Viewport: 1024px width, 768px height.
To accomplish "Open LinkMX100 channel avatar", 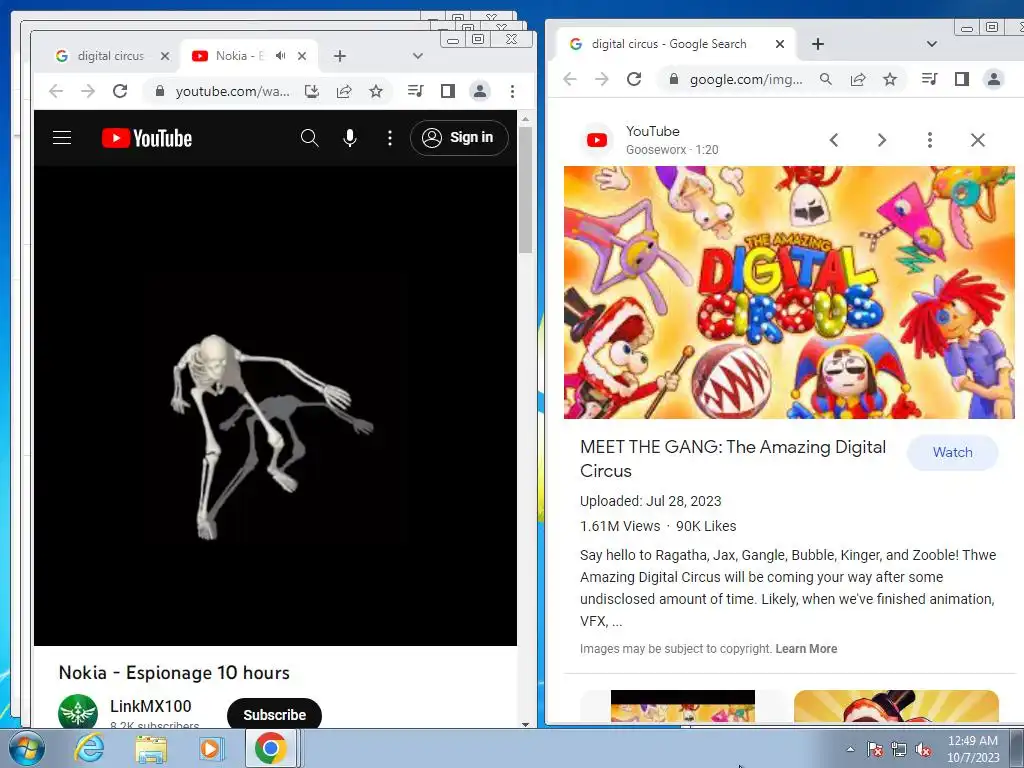I will point(78,712).
